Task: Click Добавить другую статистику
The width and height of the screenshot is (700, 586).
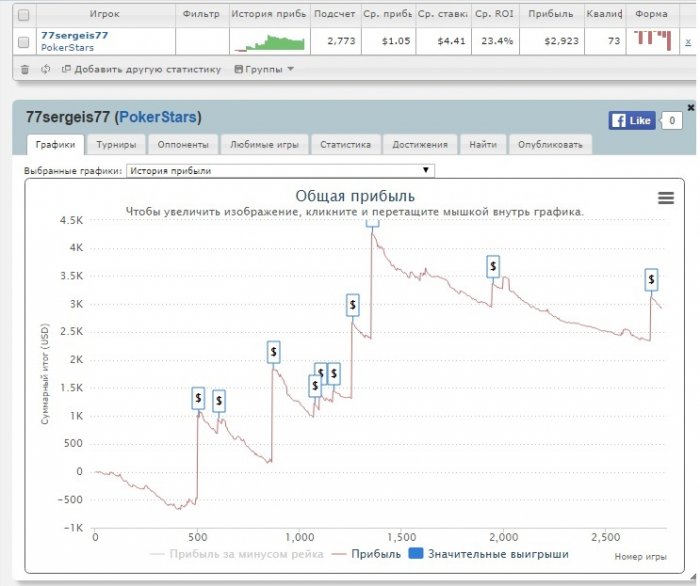Action: click(x=141, y=69)
